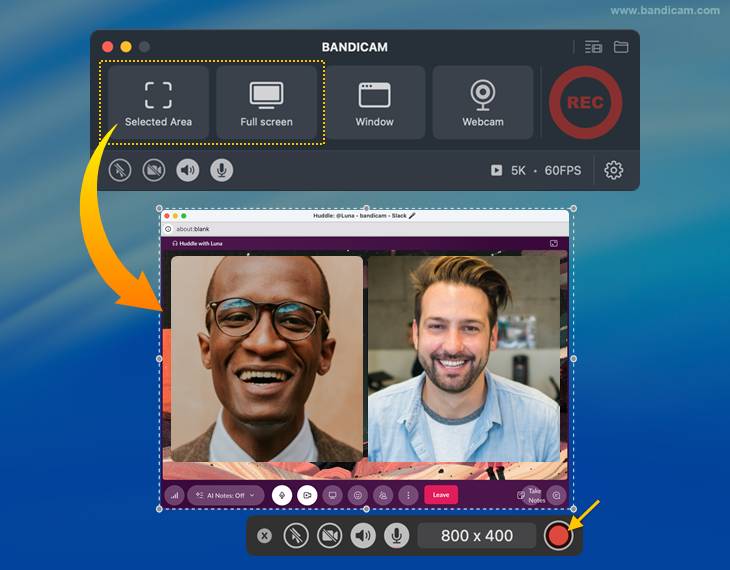Open the AI Notes: Off dropdown in Slack
730x570 pixels.
click(225, 495)
